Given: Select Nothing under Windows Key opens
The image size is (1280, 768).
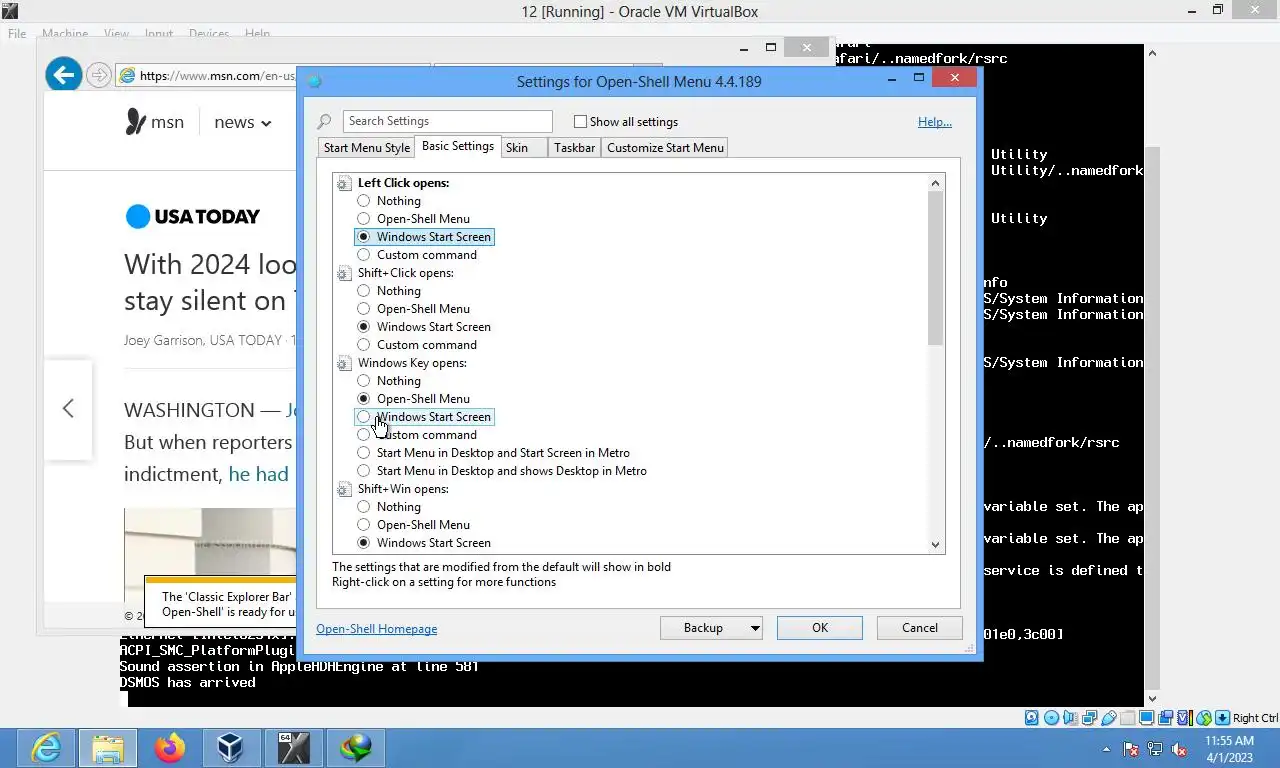Looking at the screenshot, I should (x=364, y=381).
